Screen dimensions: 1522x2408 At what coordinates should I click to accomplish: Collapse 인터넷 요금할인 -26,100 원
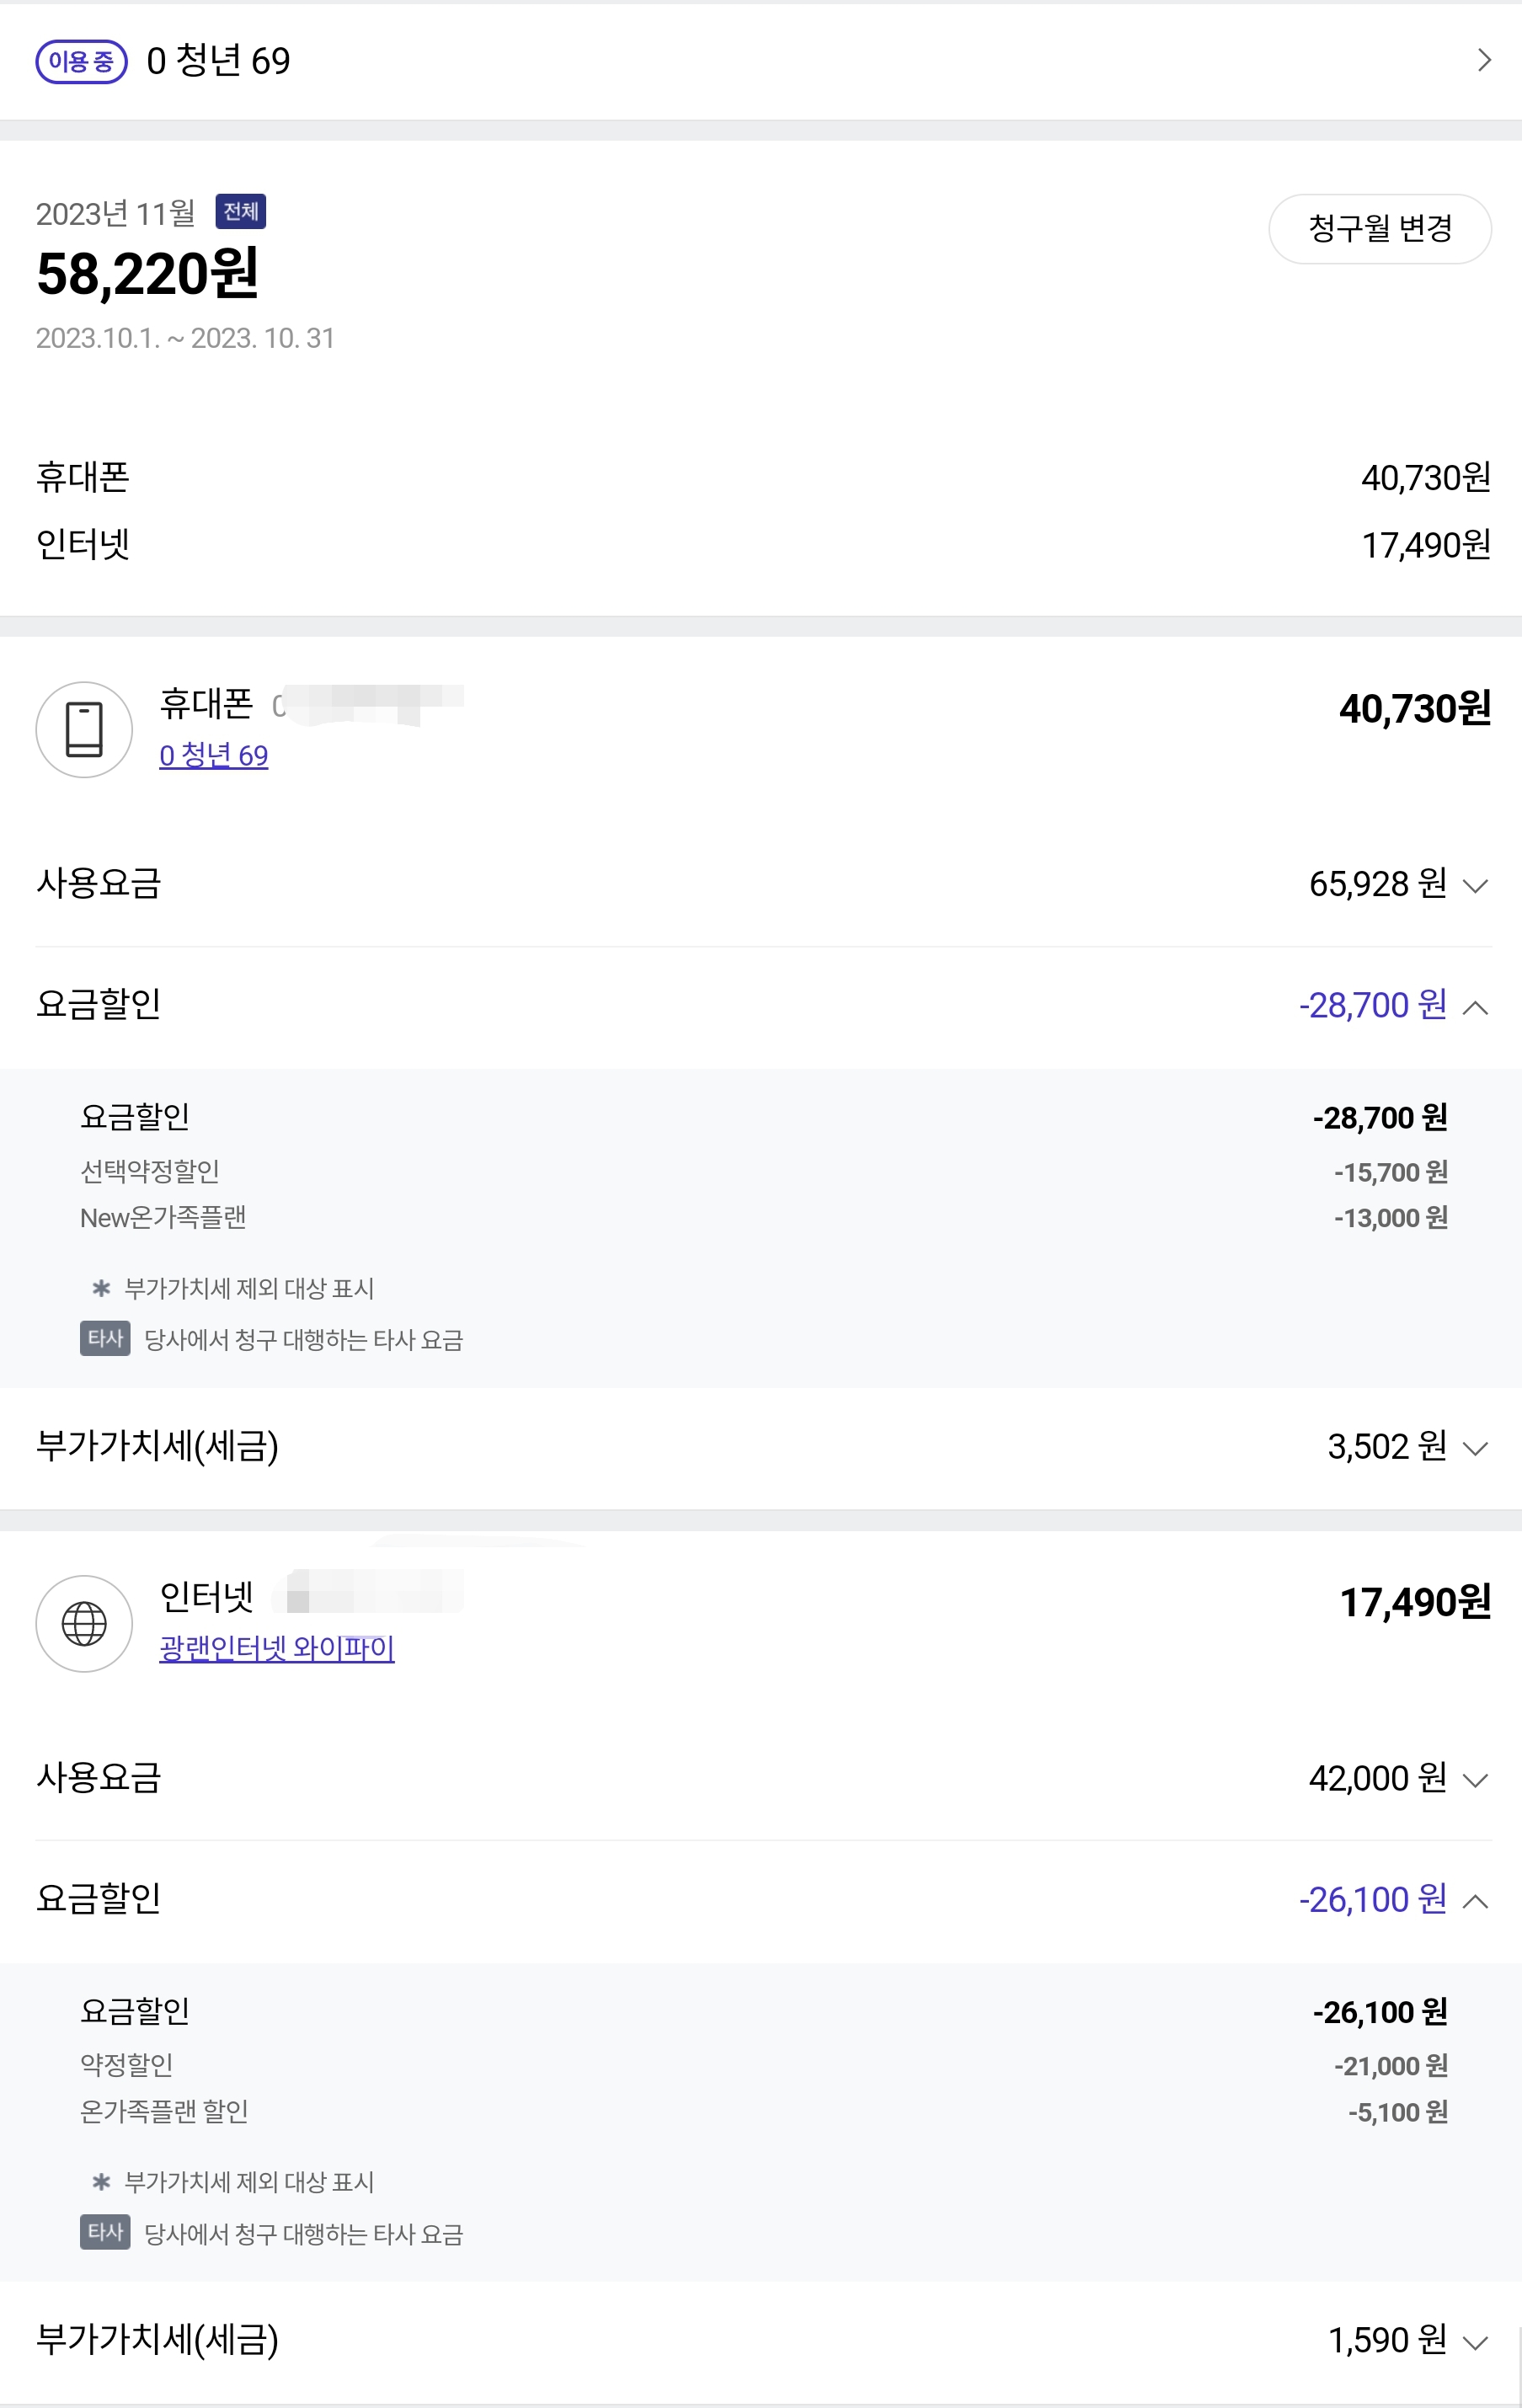1475,1900
